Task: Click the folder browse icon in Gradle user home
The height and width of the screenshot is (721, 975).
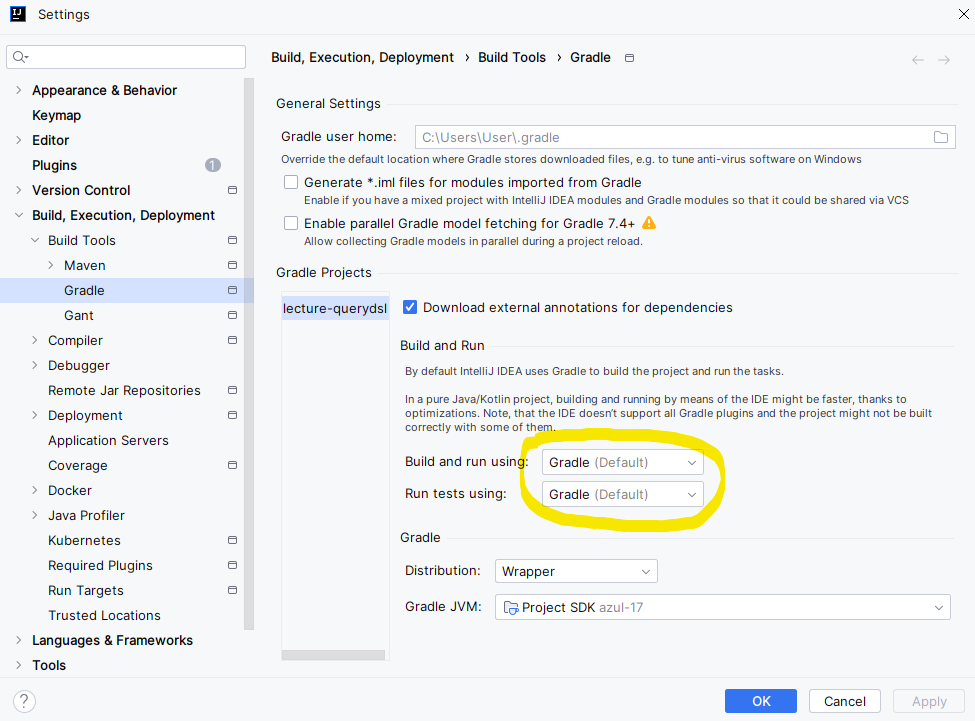Action: pyautogui.click(x=941, y=137)
